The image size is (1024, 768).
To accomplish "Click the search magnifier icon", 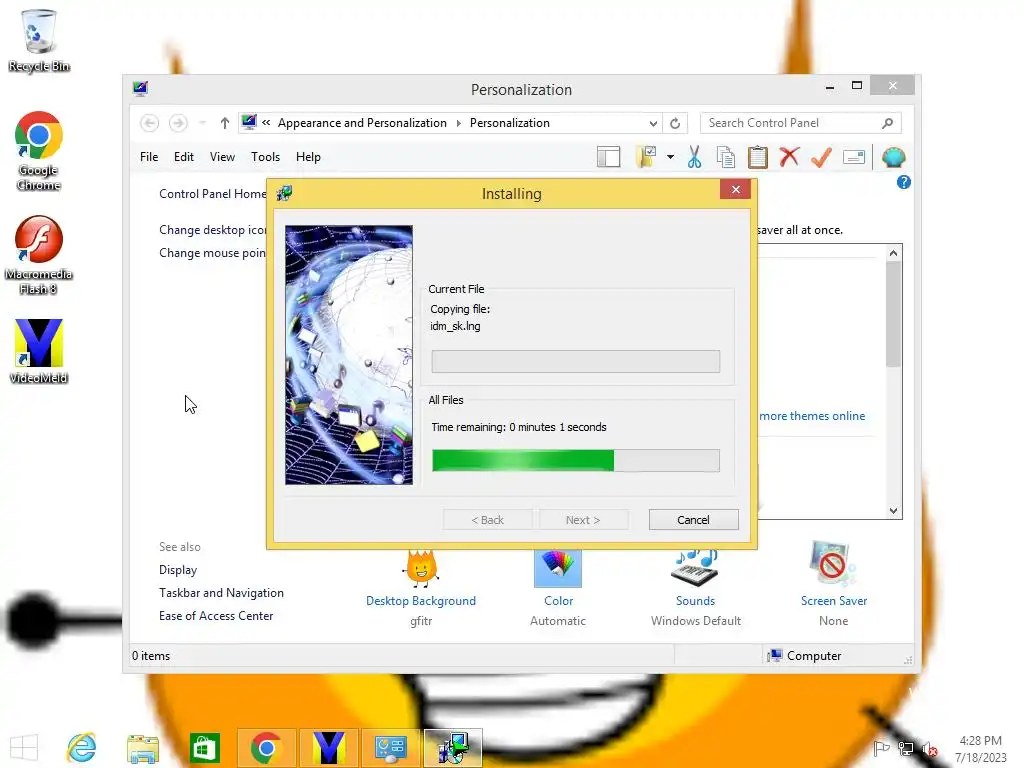I will pos(887,123).
